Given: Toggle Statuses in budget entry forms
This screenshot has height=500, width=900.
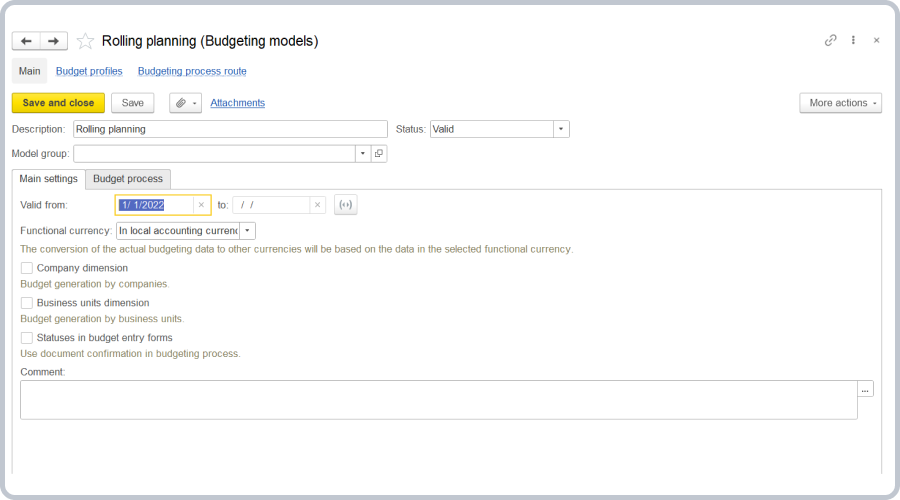Looking at the screenshot, I should [27, 338].
